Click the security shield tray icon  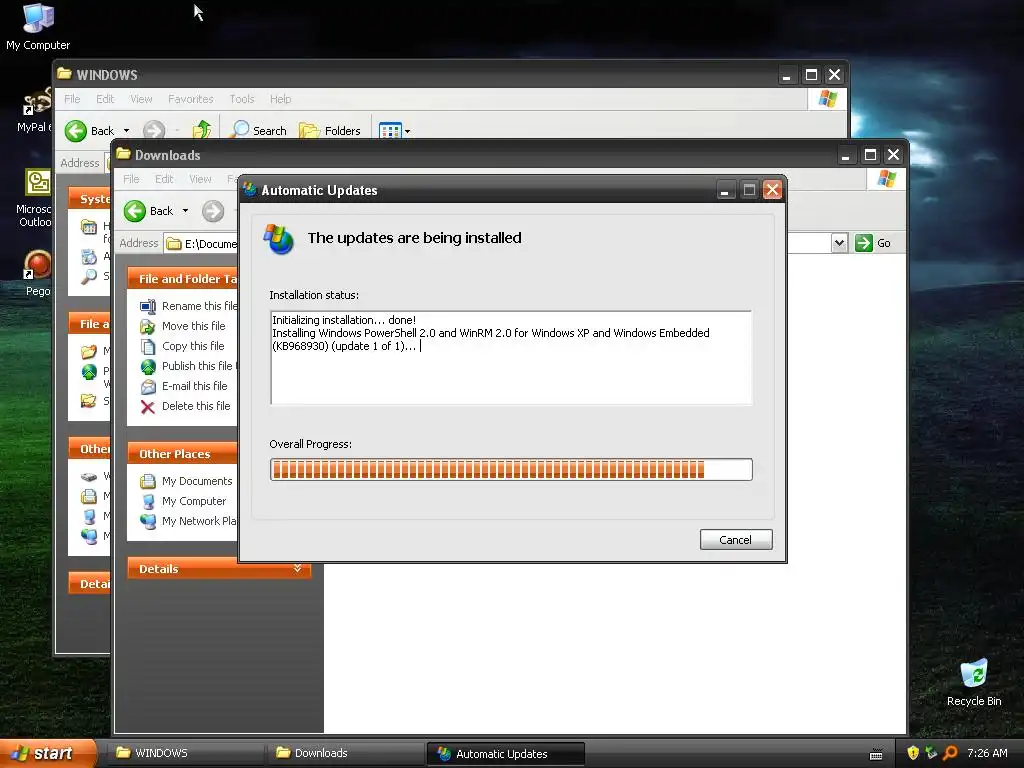click(913, 753)
